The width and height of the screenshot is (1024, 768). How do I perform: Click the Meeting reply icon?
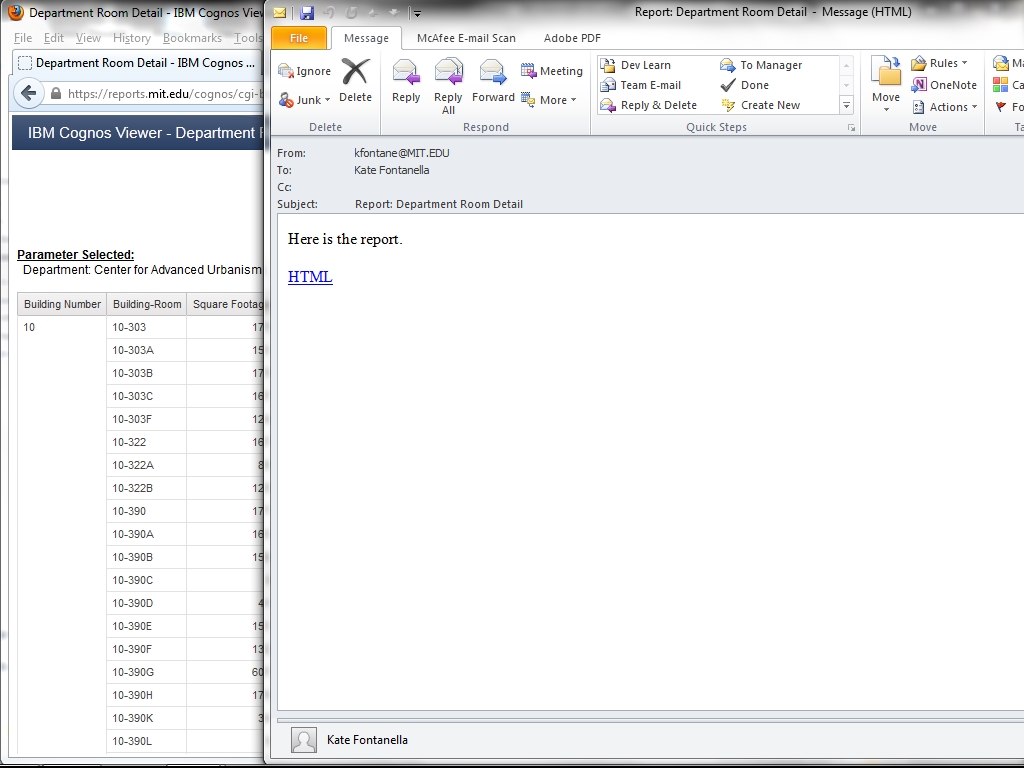click(552, 71)
